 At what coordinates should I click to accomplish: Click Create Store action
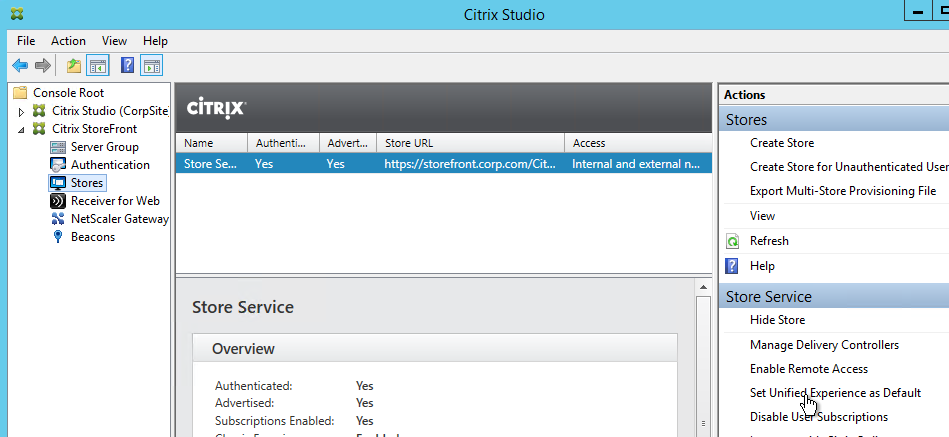click(x=782, y=143)
